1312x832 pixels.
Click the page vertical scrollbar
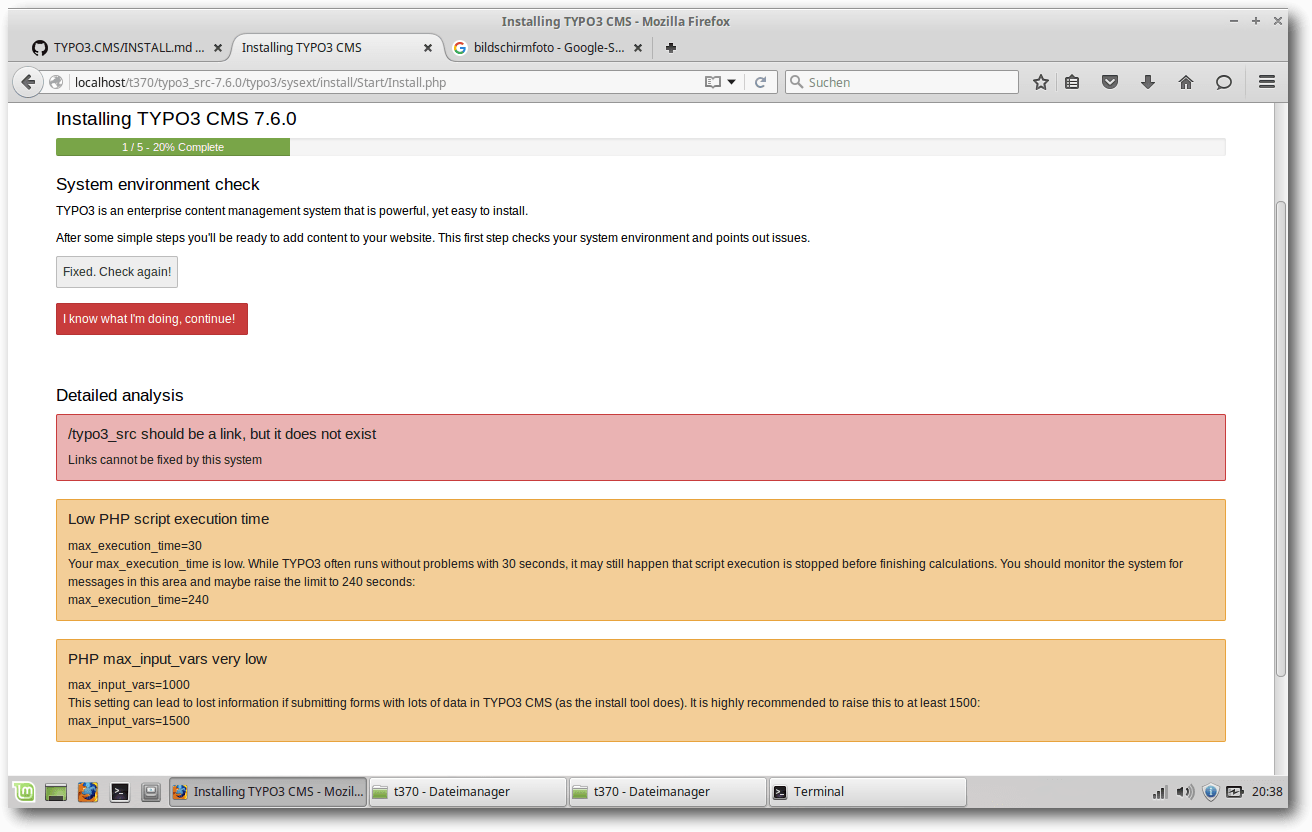click(1281, 438)
